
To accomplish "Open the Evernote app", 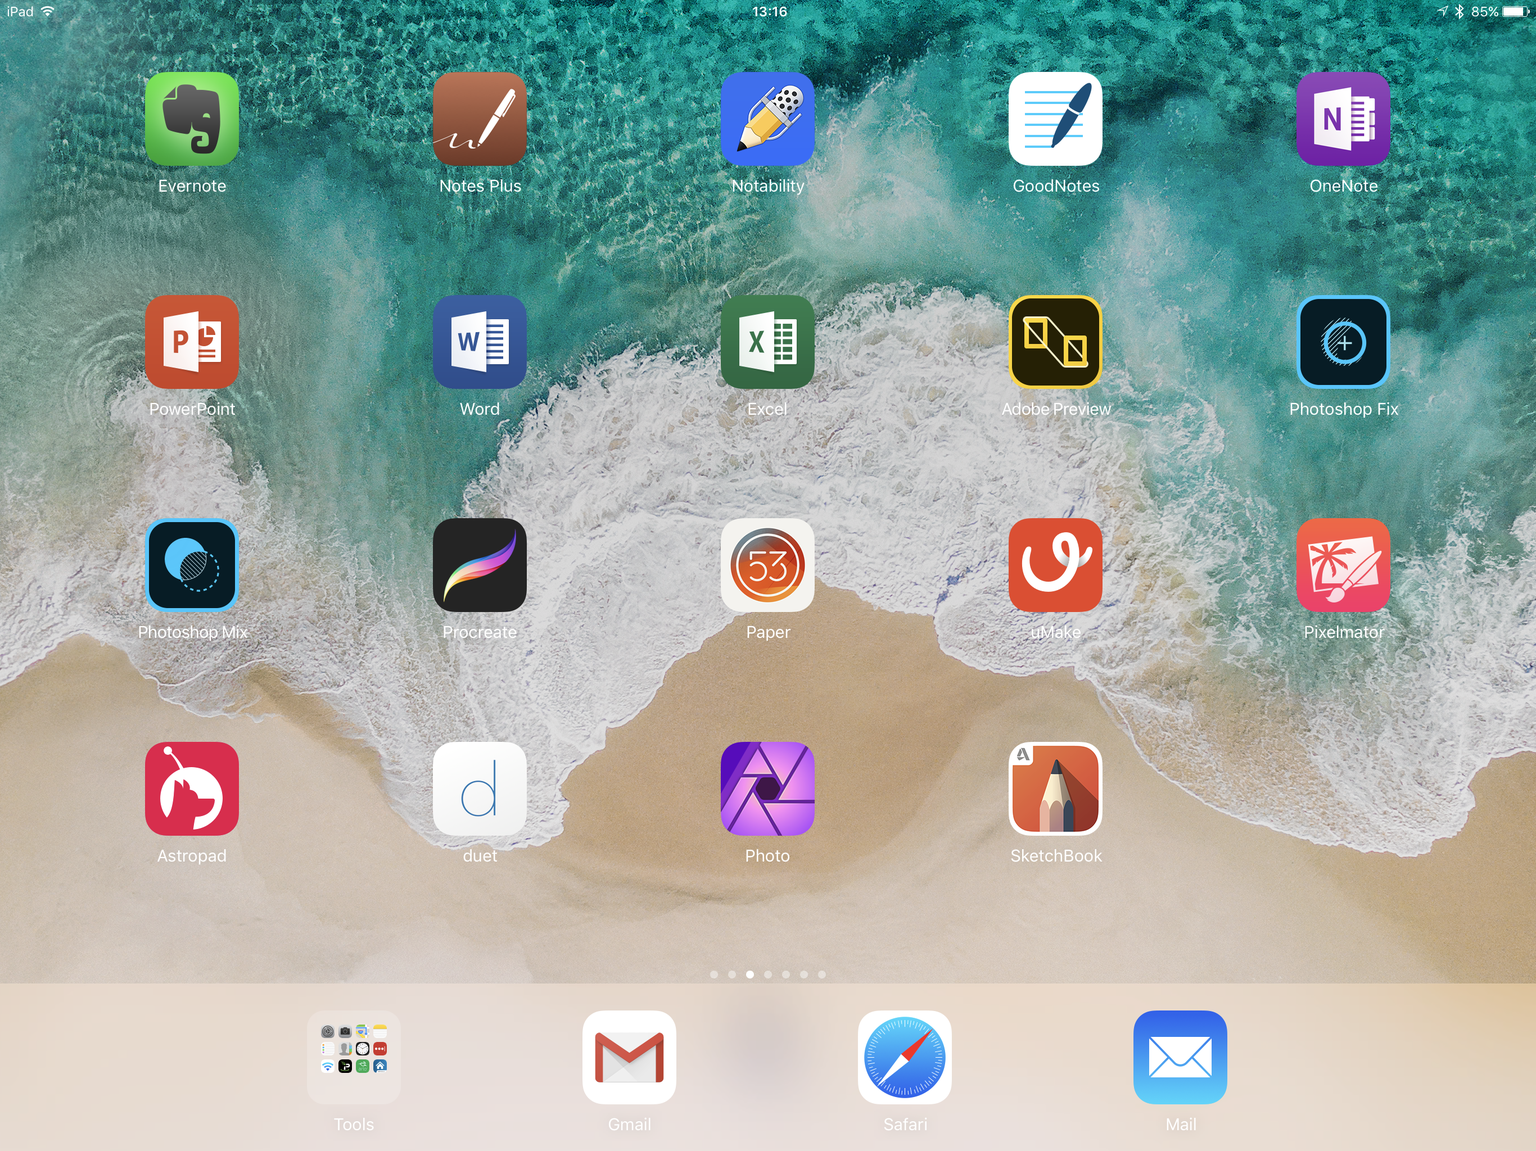I will coord(192,119).
